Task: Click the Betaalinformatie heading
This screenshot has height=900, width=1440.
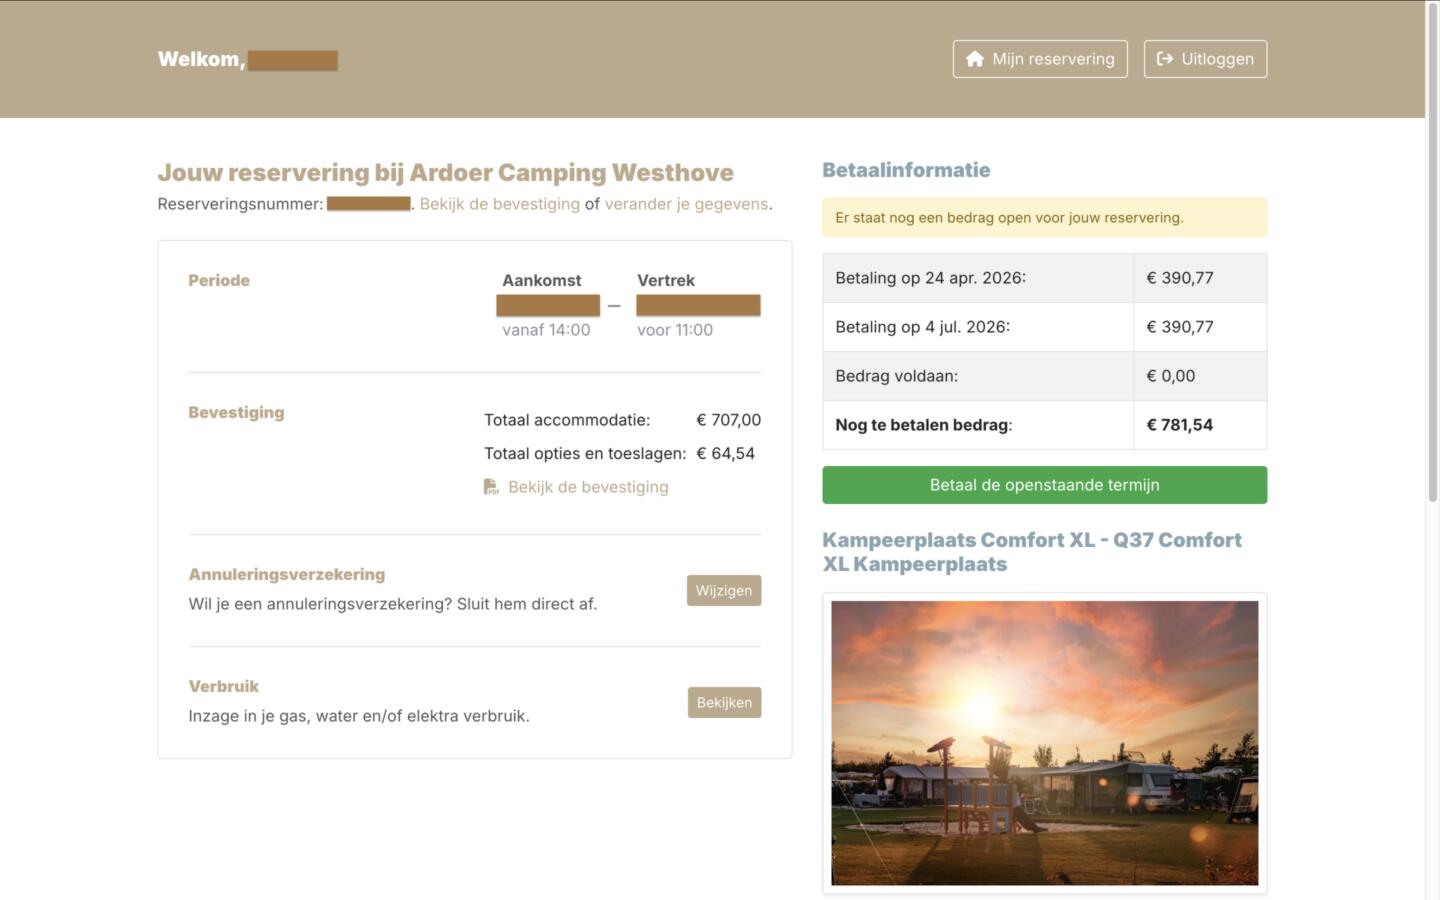Action: pos(906,170)
